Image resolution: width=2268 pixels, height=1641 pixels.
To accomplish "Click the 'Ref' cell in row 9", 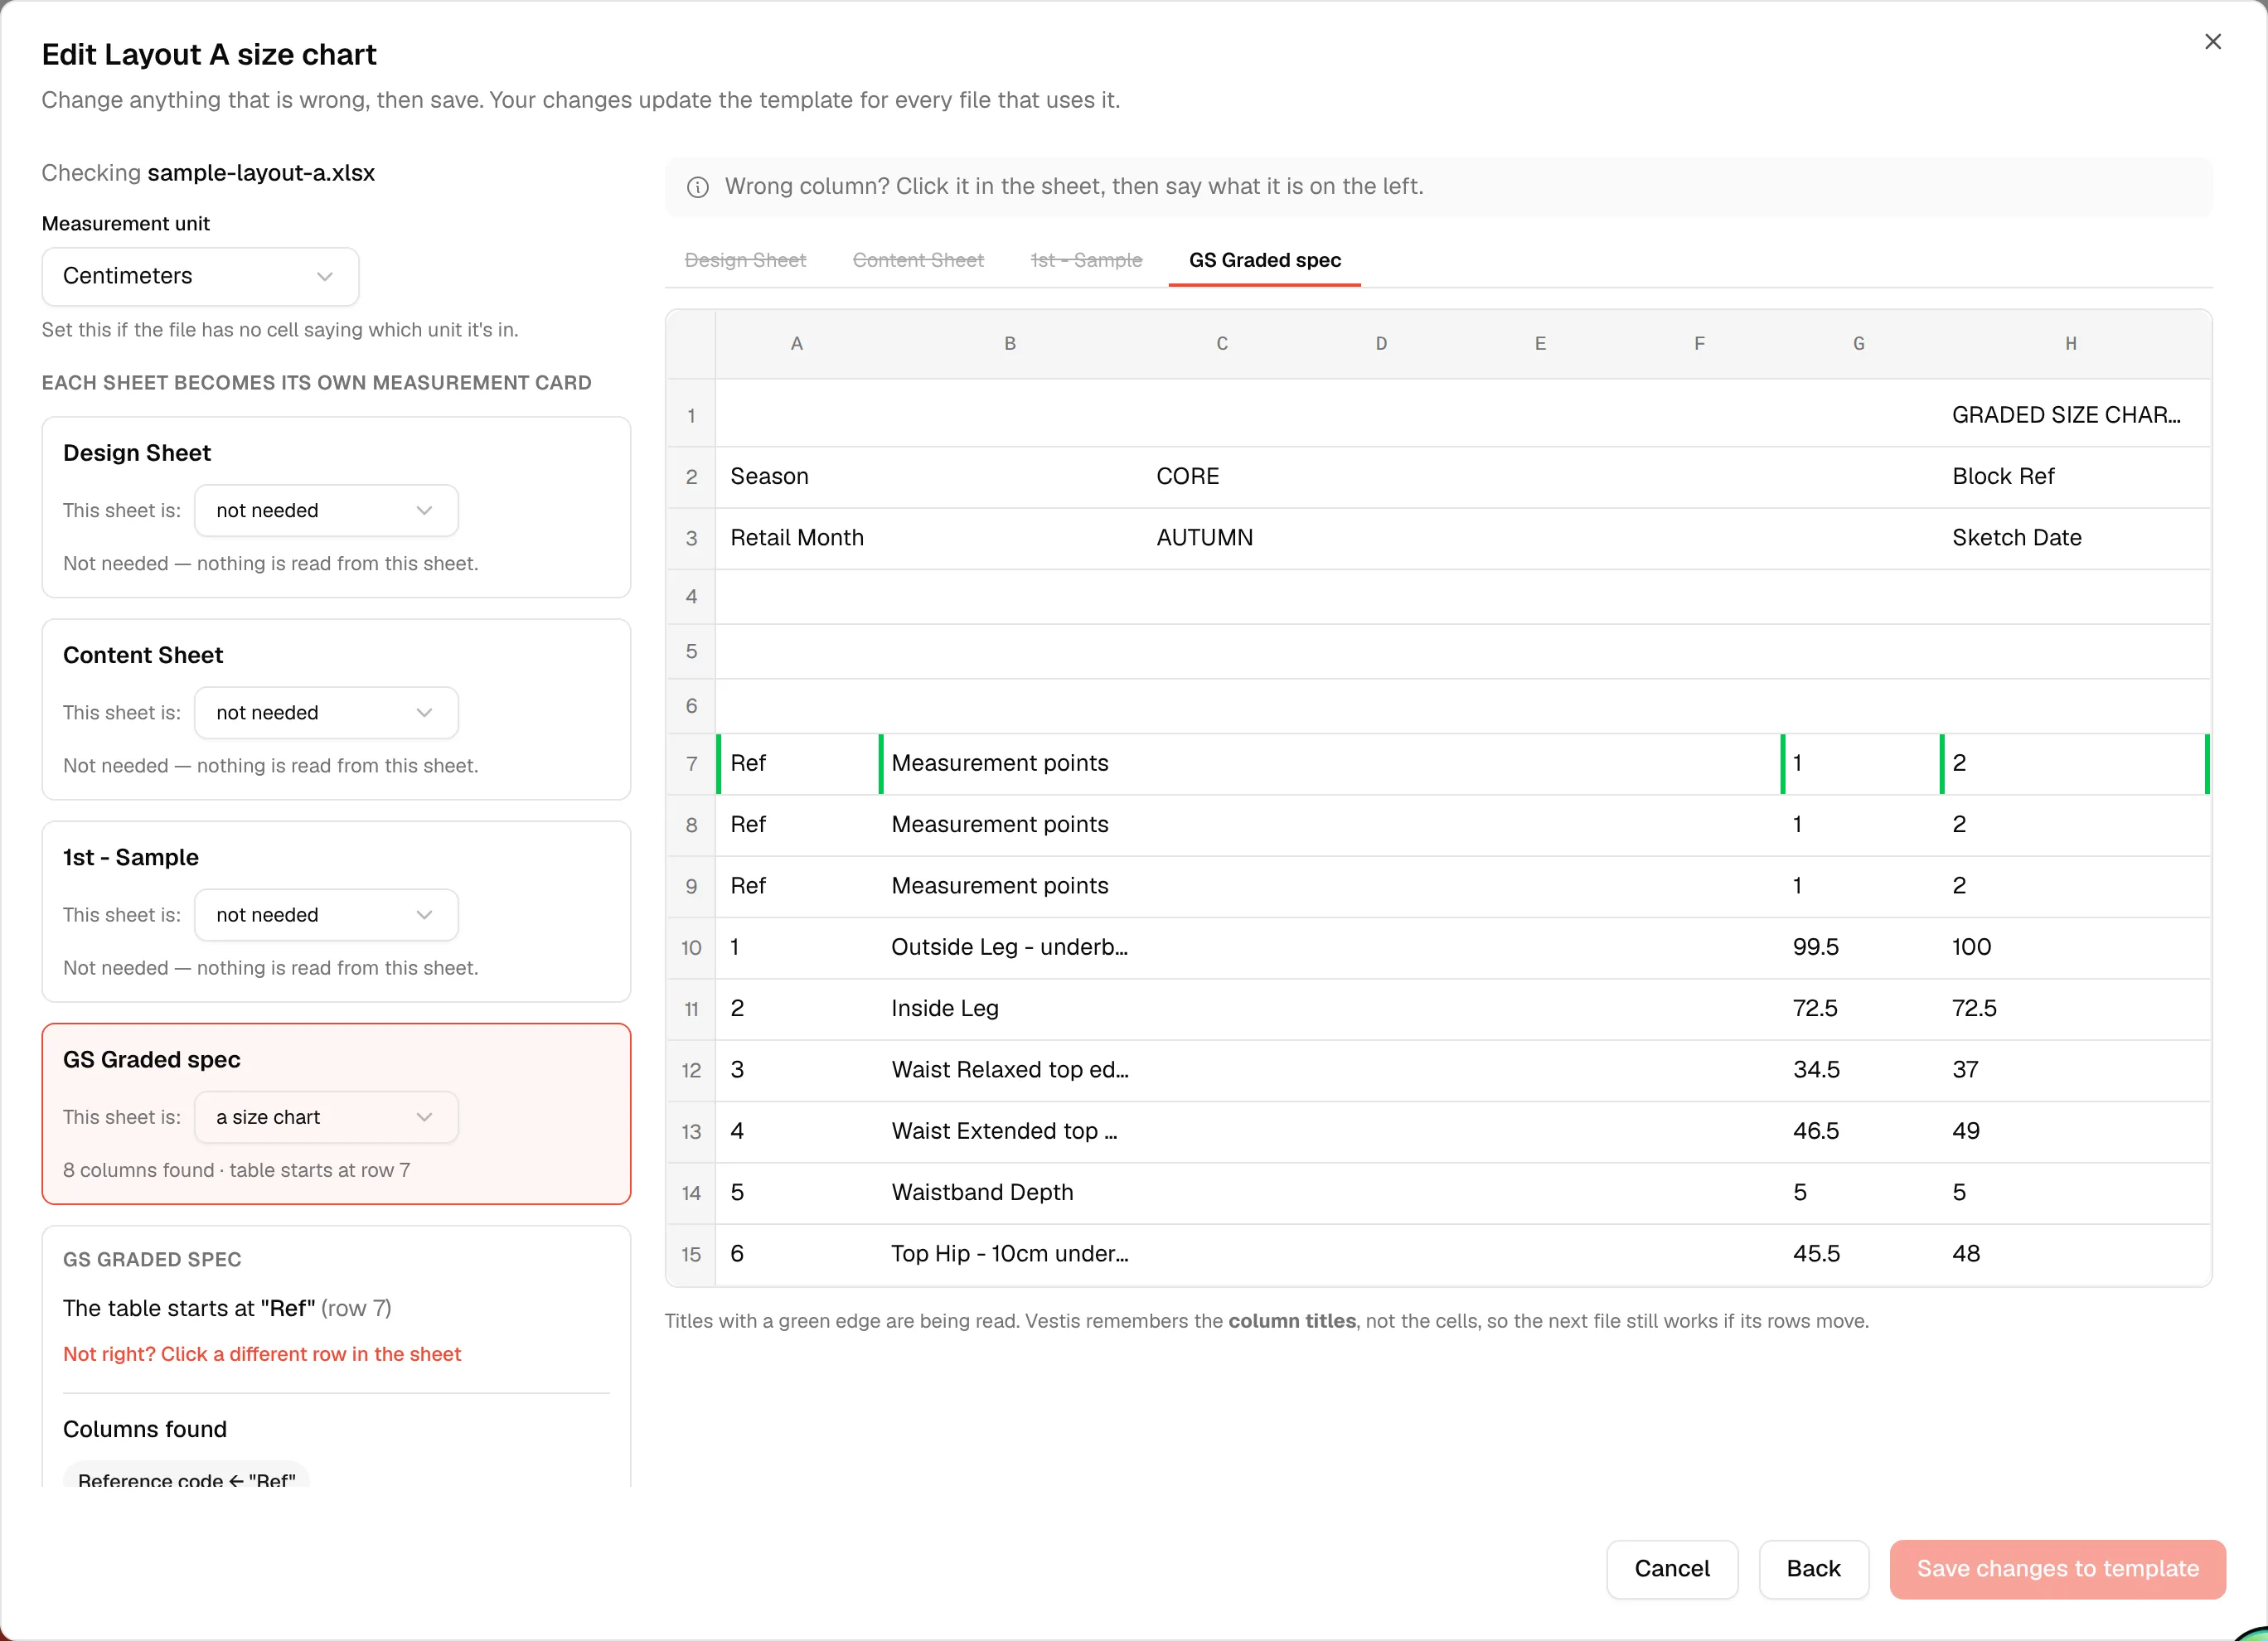I will [x=797, y=886].
